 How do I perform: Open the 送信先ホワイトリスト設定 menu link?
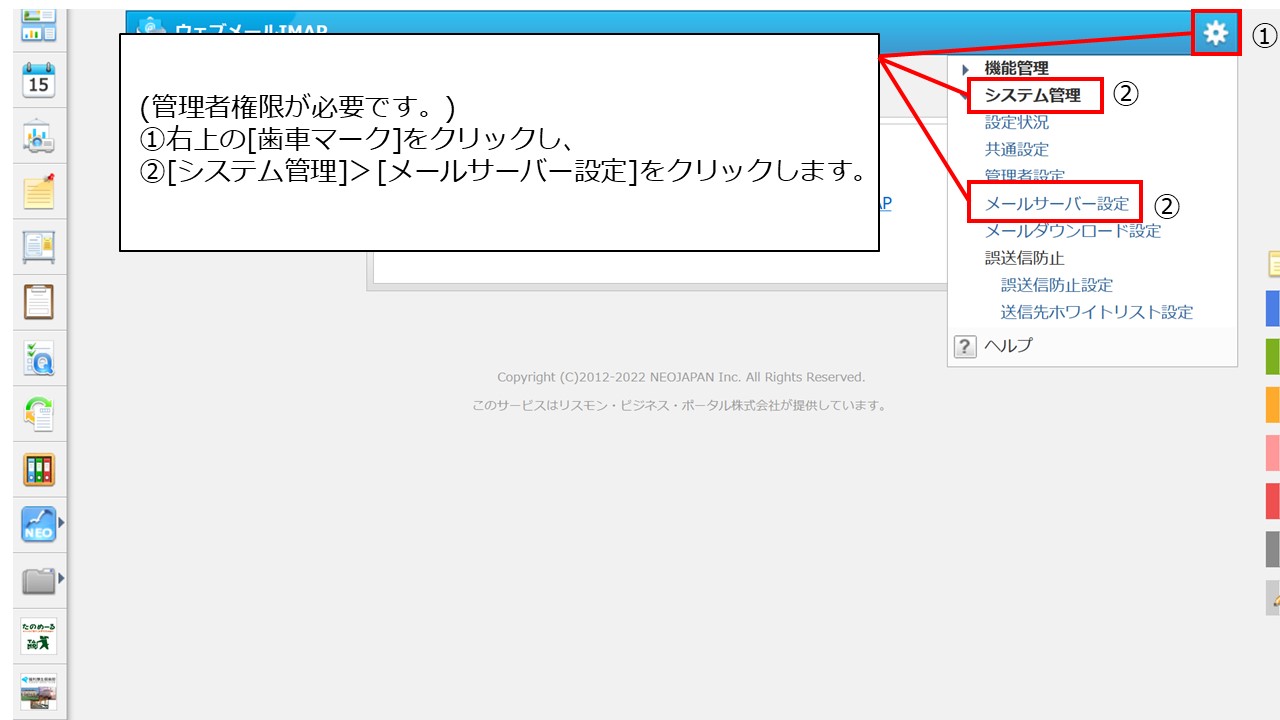[1097, 312]
